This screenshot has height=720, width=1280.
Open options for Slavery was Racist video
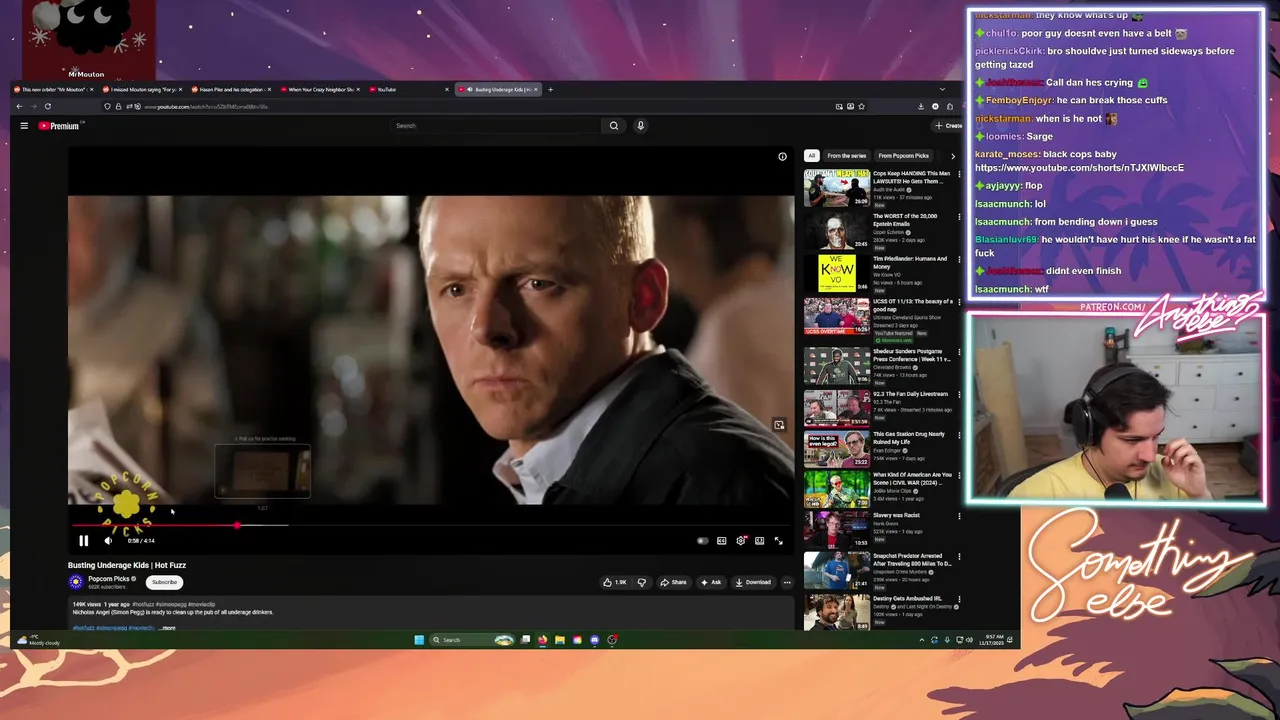click(959, 517)
